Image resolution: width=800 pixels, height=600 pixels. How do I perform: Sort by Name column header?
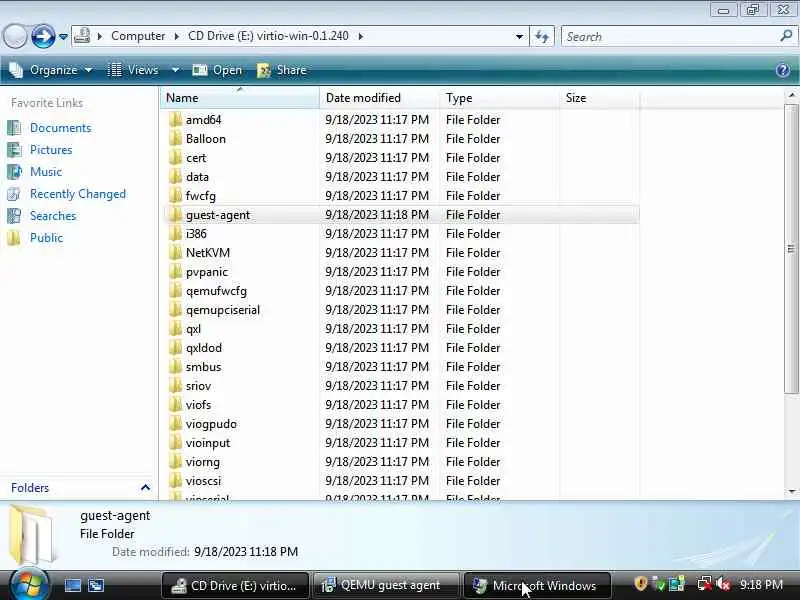click(x=240, y=97)
